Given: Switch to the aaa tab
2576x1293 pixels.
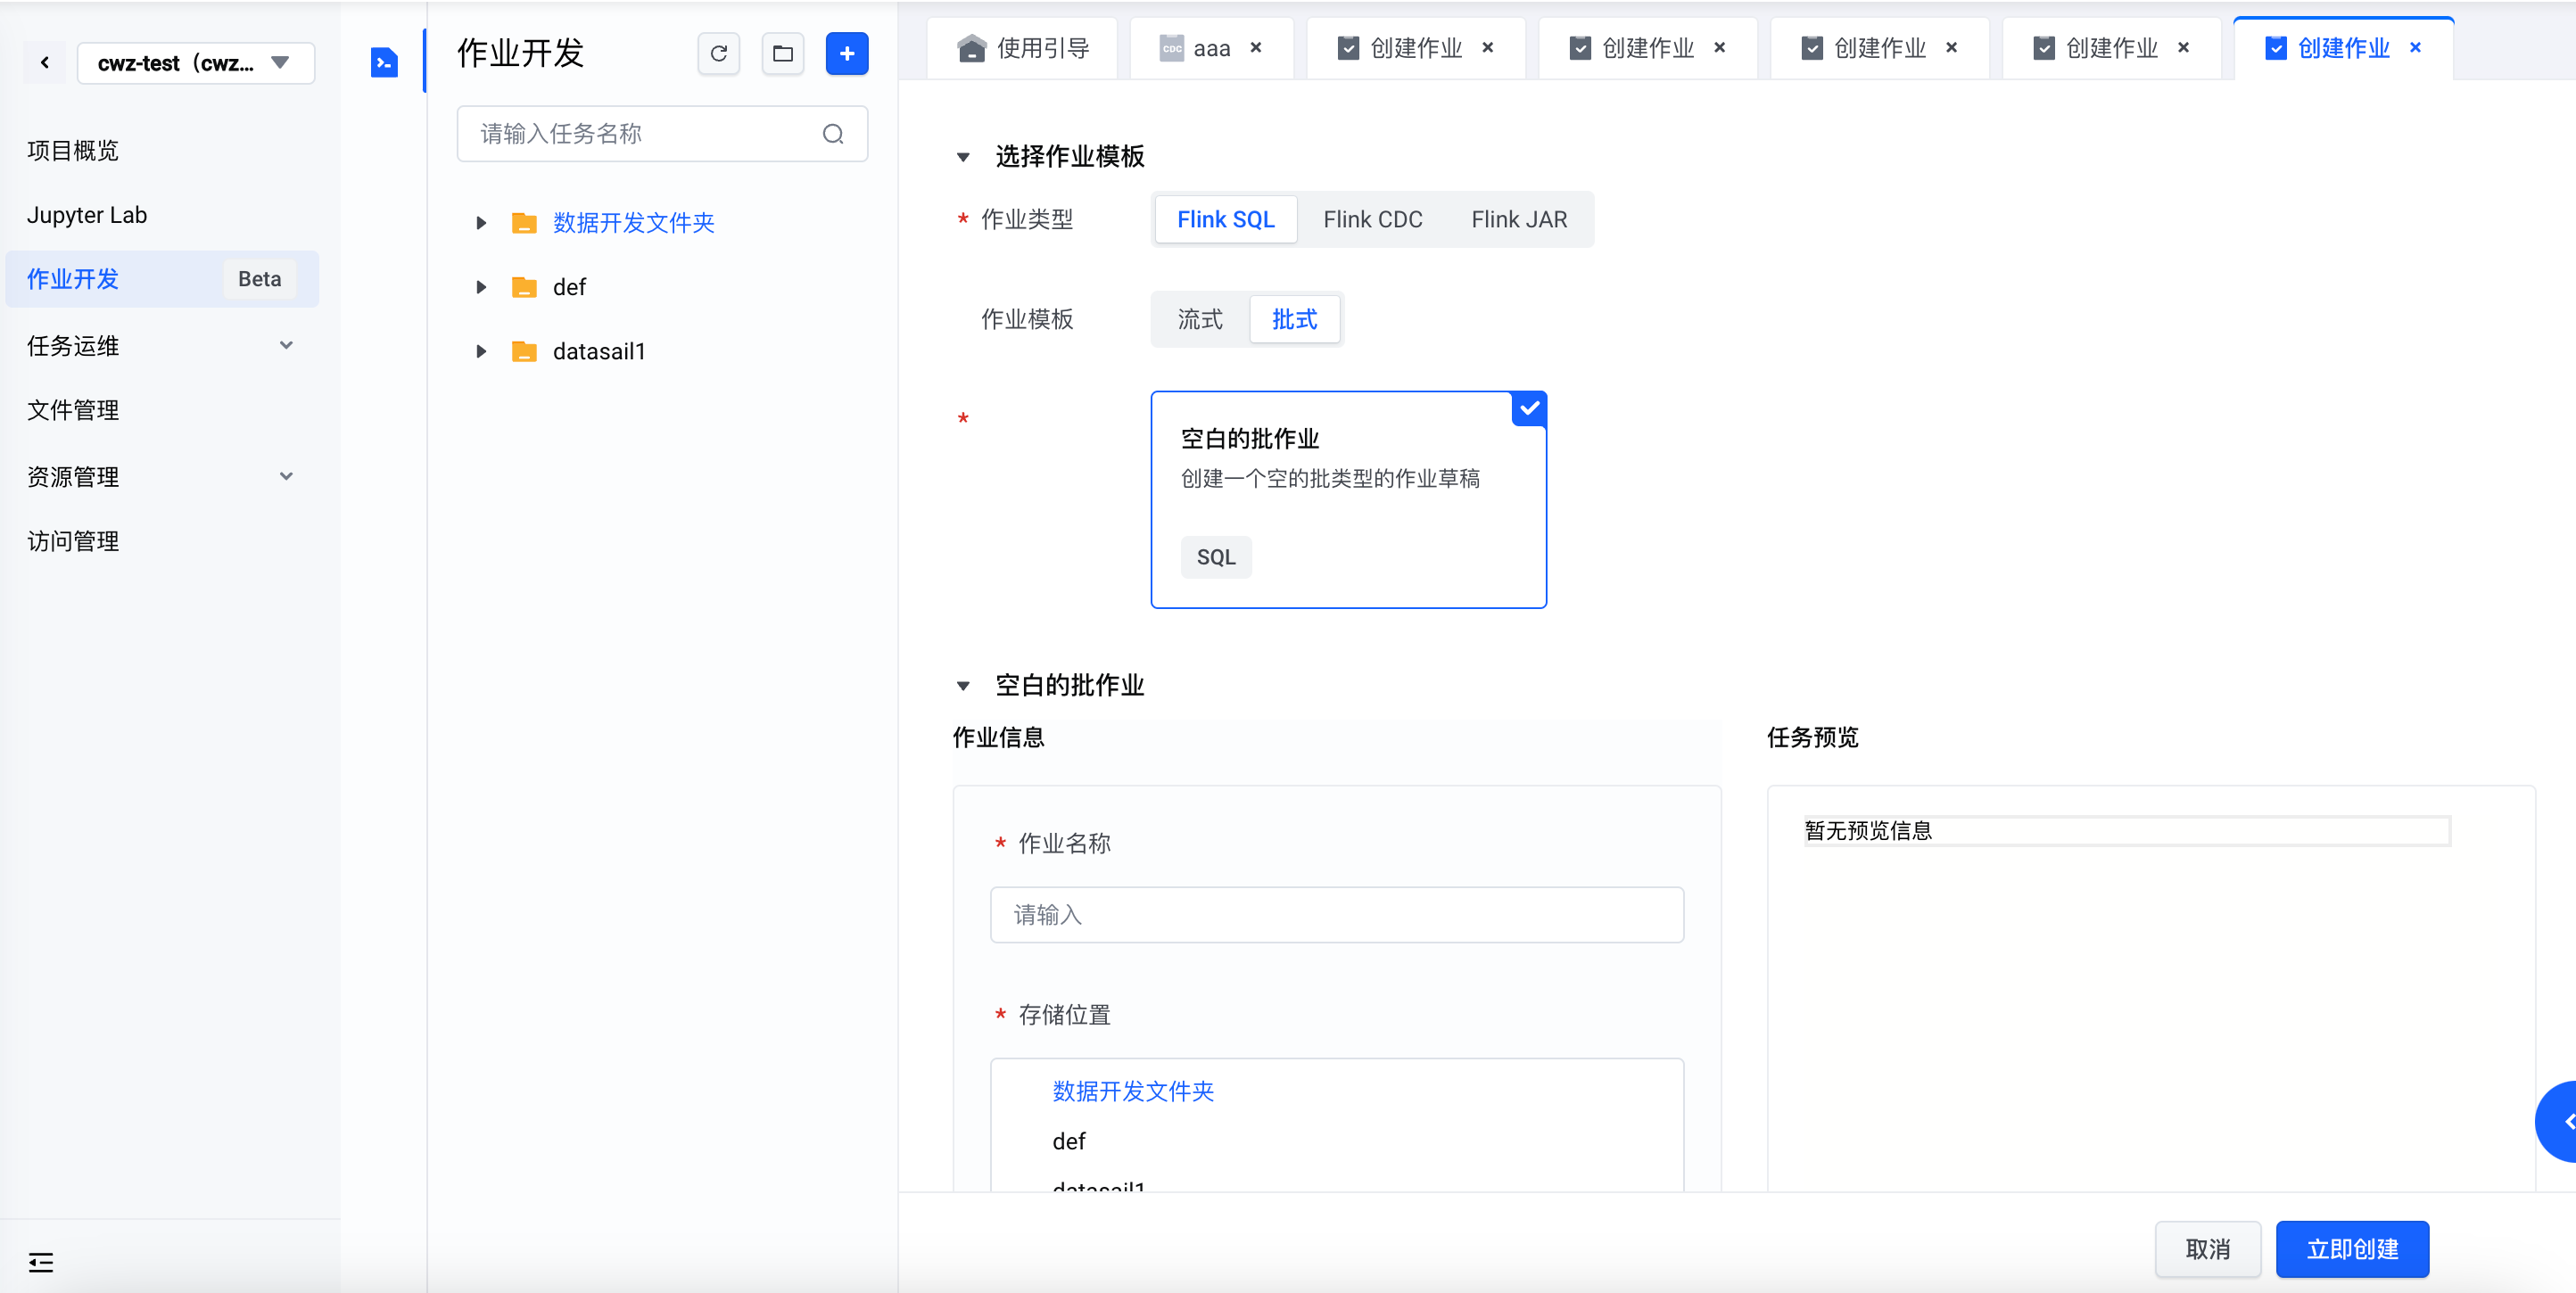Looking at the screenshot, I should tap(1211, 48).
